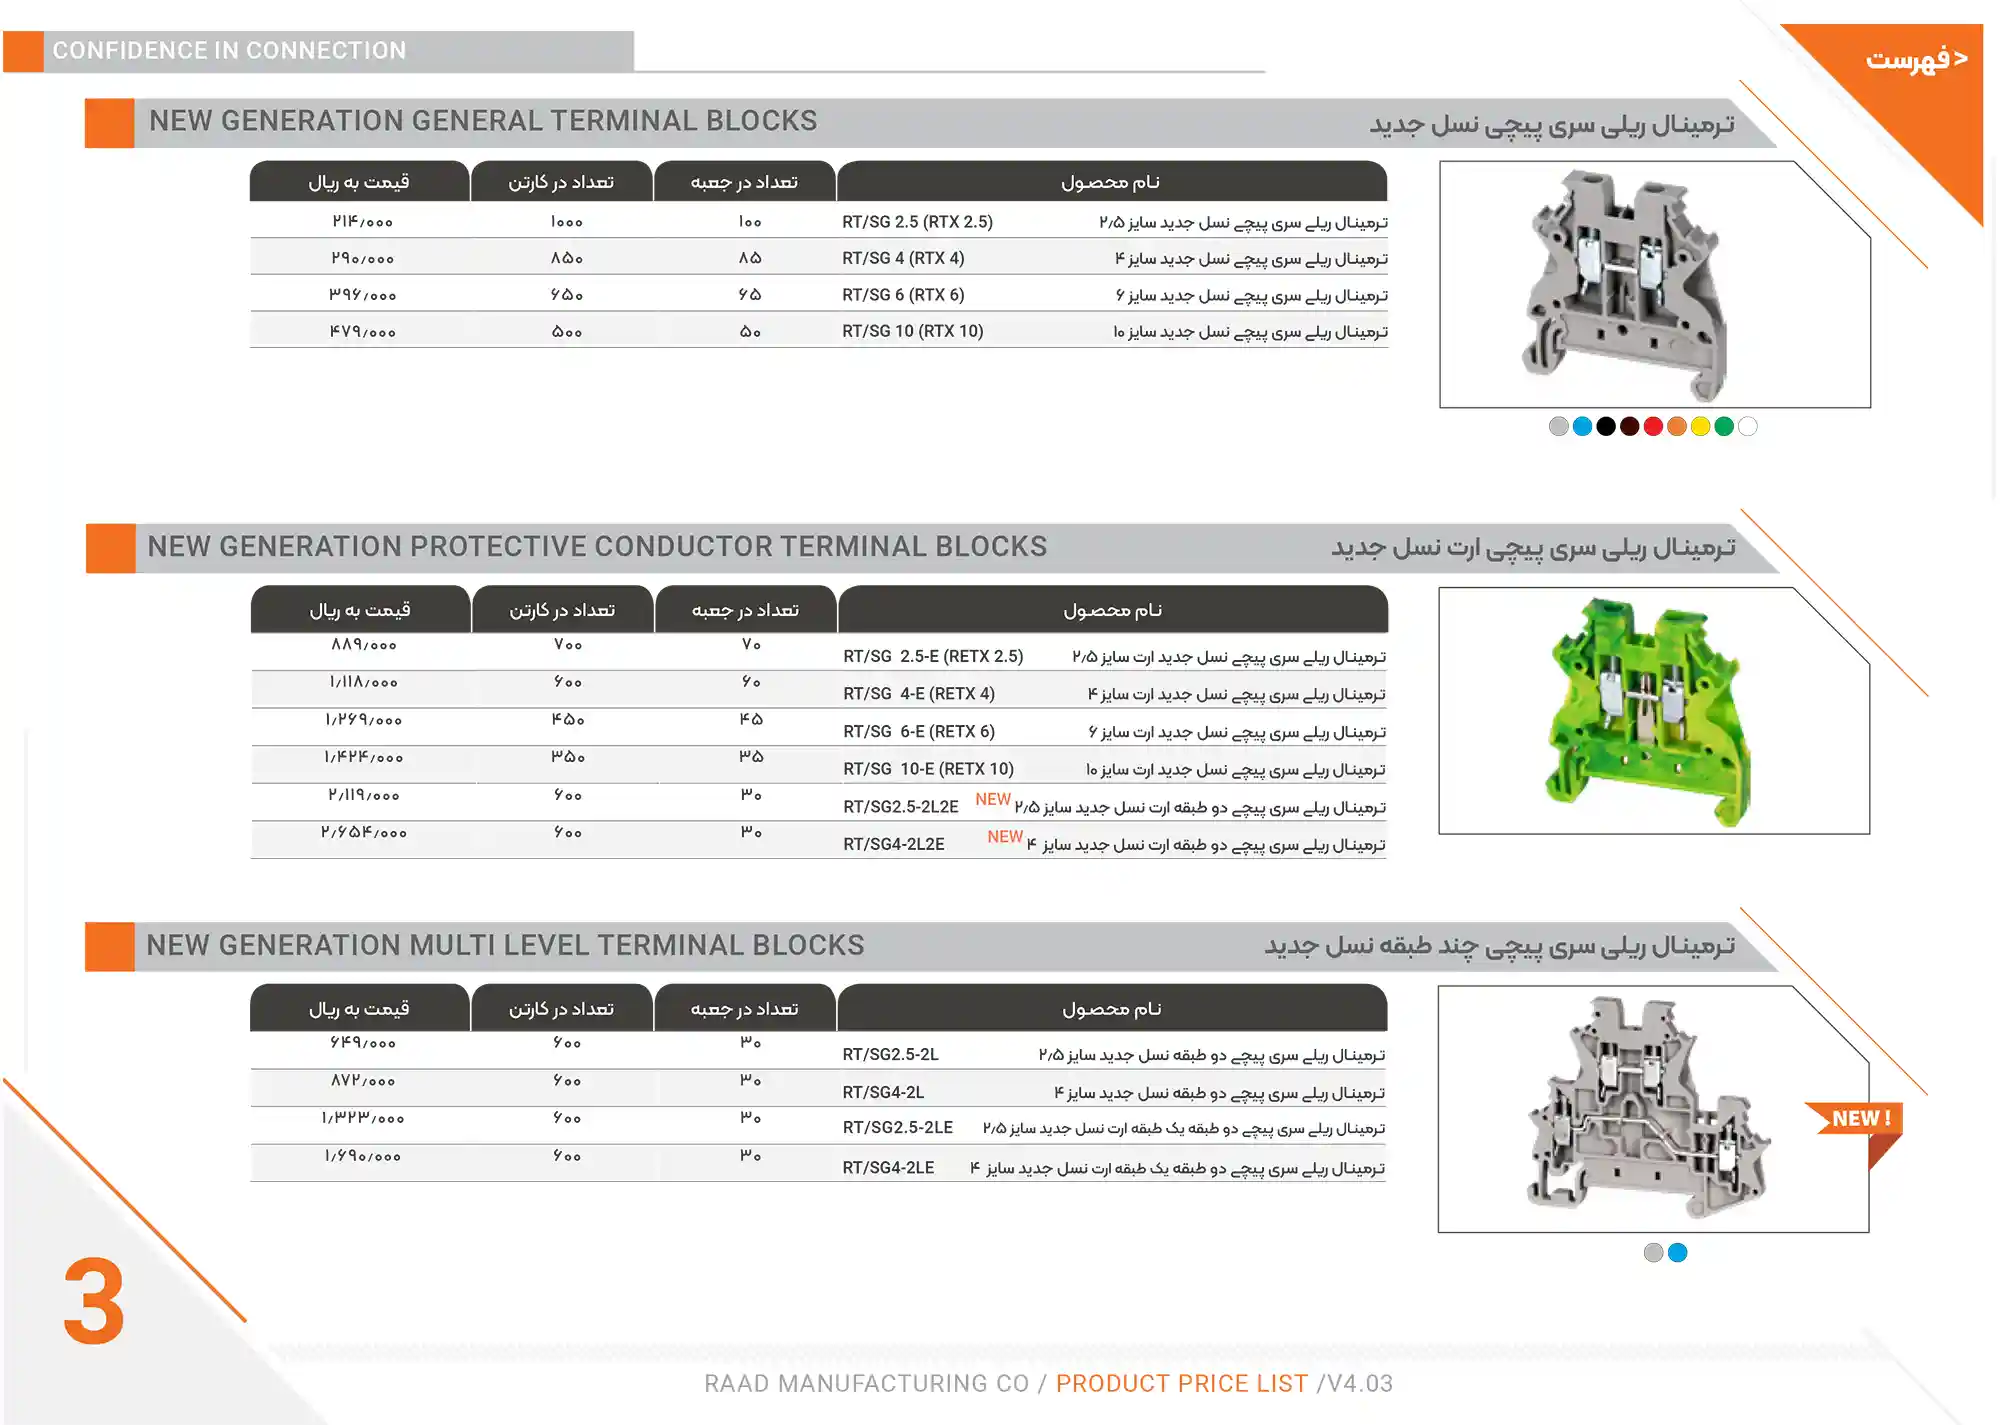Select the NEW GENERATION GENERAL TERMINAL BLOCKS section title
The image size is (2000, 1425).
[483, 120]
